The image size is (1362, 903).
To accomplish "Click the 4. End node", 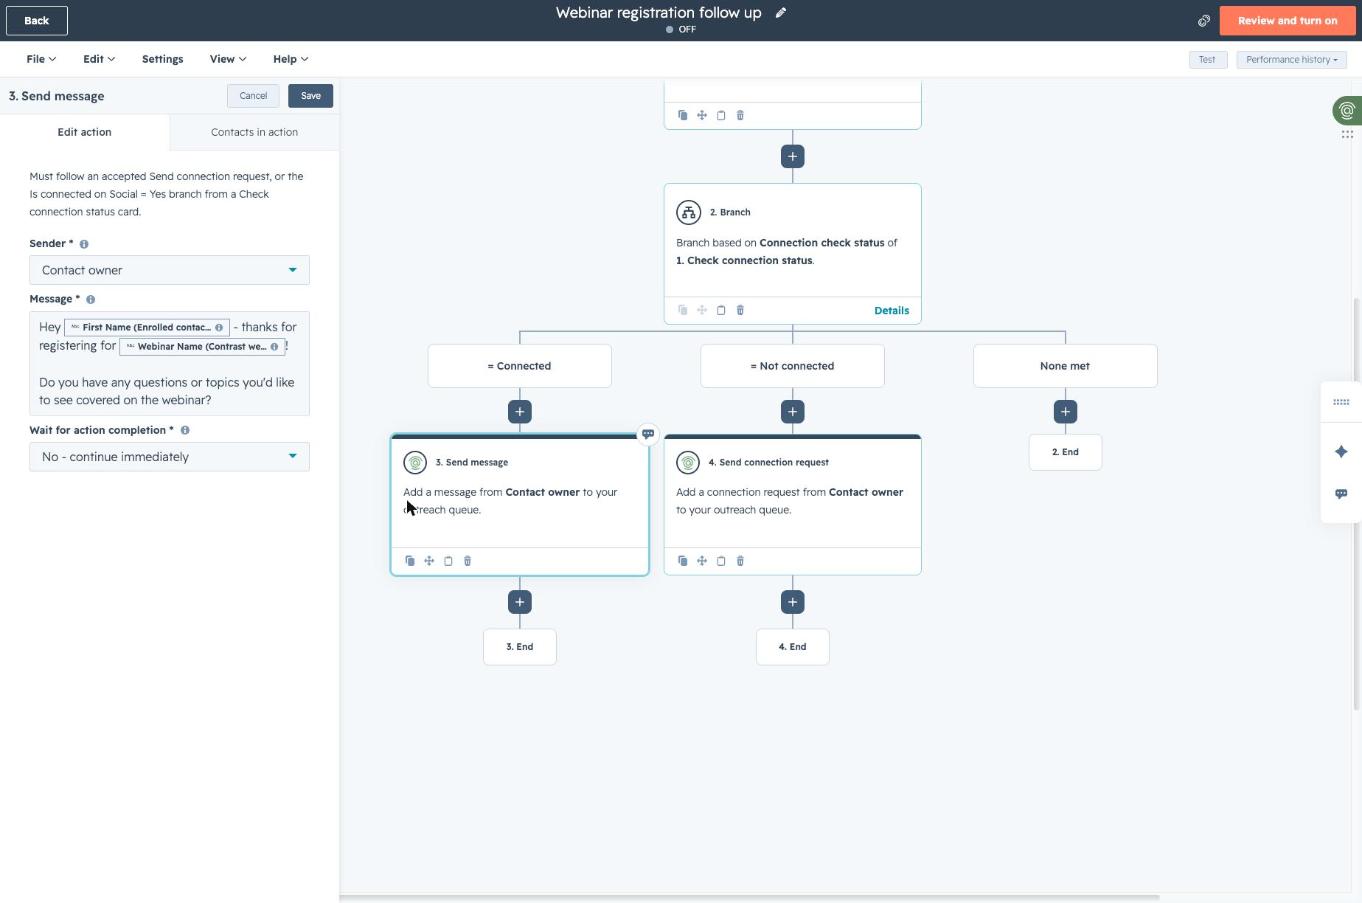I will pyautogui.click(x=792, y=647).
